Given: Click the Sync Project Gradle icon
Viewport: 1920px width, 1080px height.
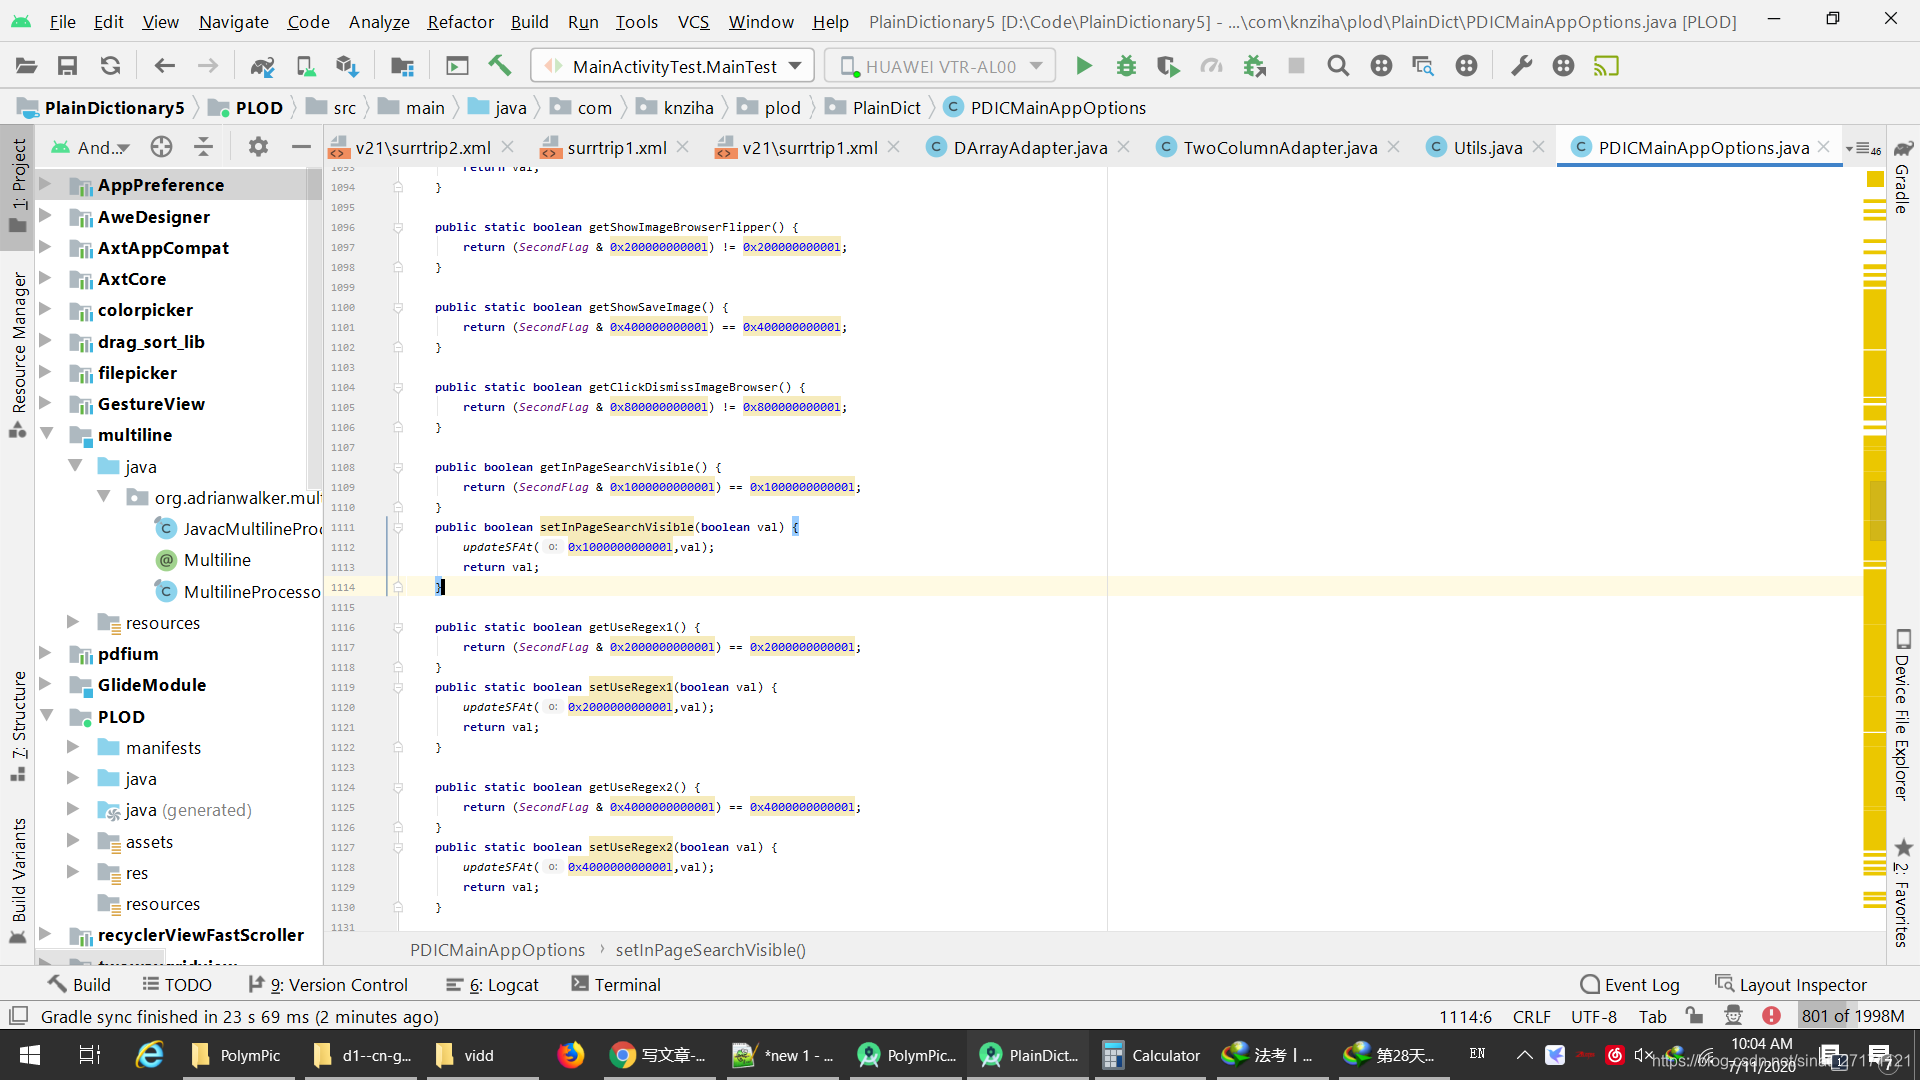Looking at the screenshot, I should 262,66.
